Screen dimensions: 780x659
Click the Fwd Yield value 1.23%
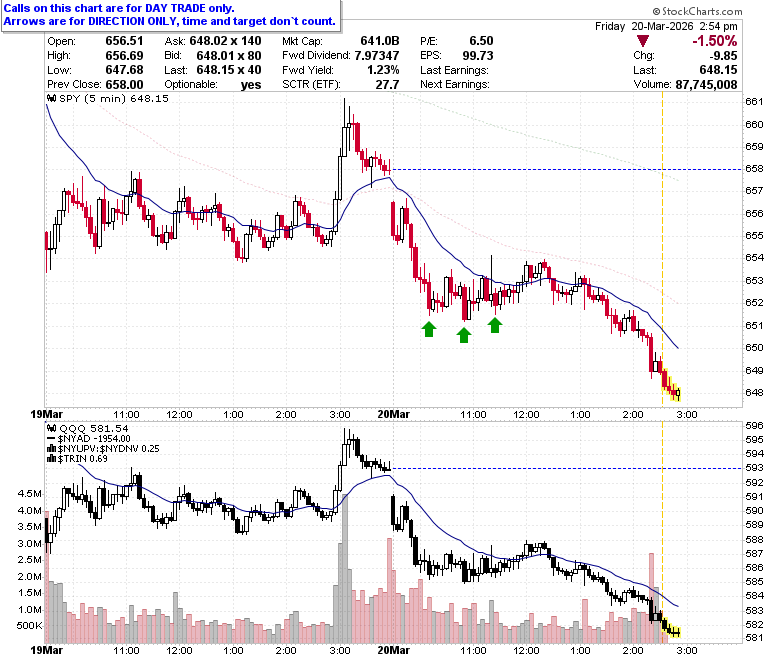coord(383,70)
